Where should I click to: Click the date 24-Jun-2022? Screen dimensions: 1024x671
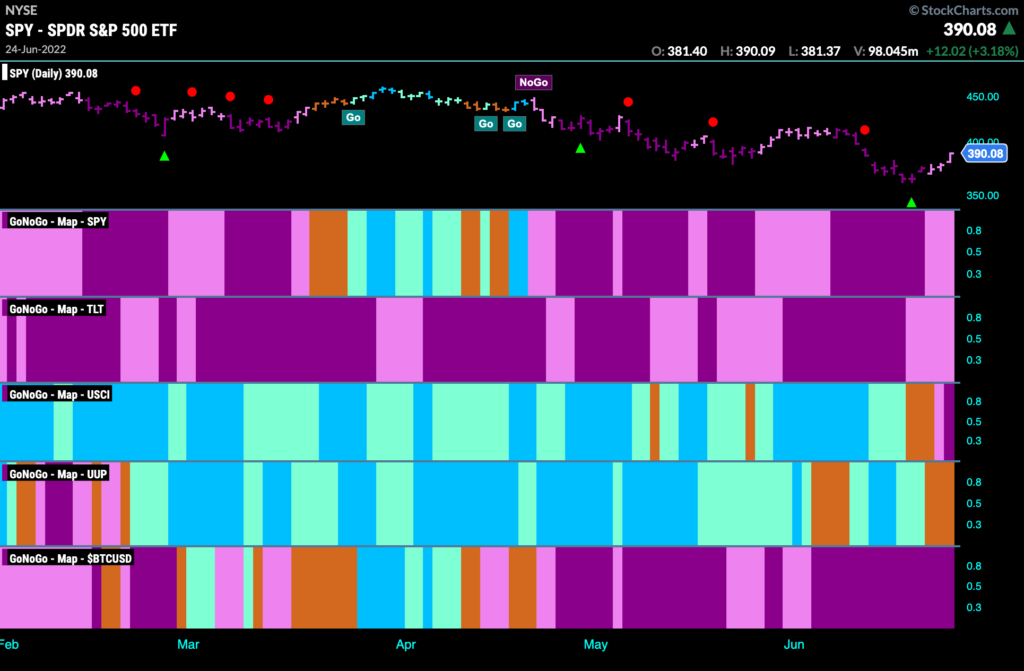(x=36, y=50)
